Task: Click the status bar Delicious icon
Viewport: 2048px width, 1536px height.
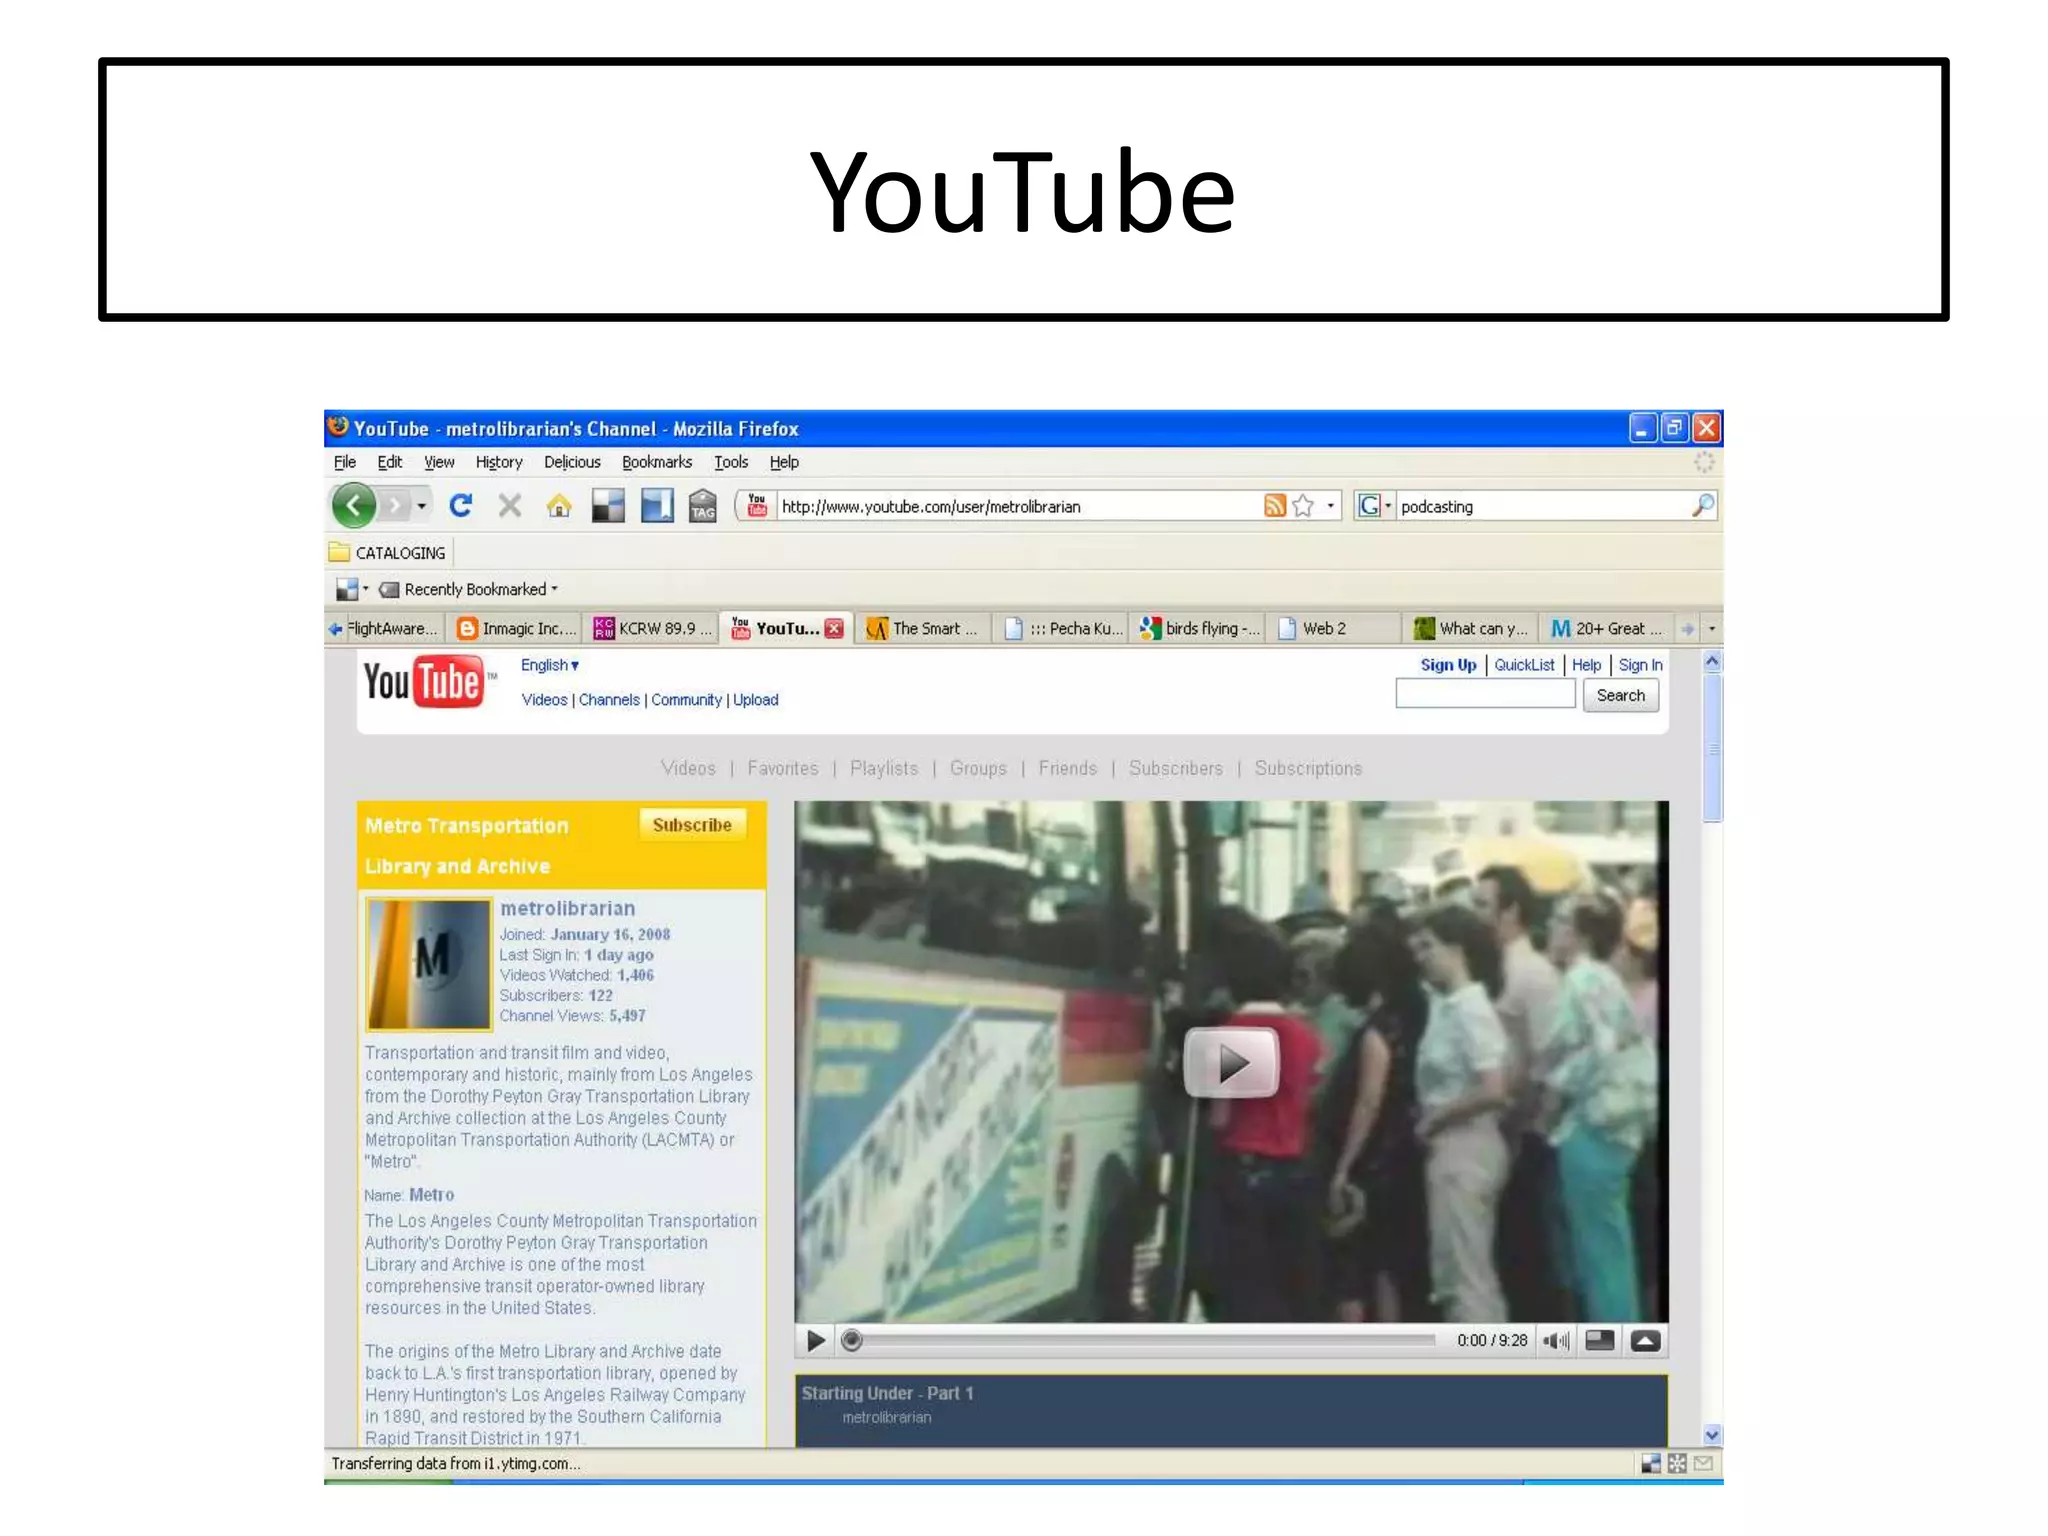Action: tap(1651, 1464)
